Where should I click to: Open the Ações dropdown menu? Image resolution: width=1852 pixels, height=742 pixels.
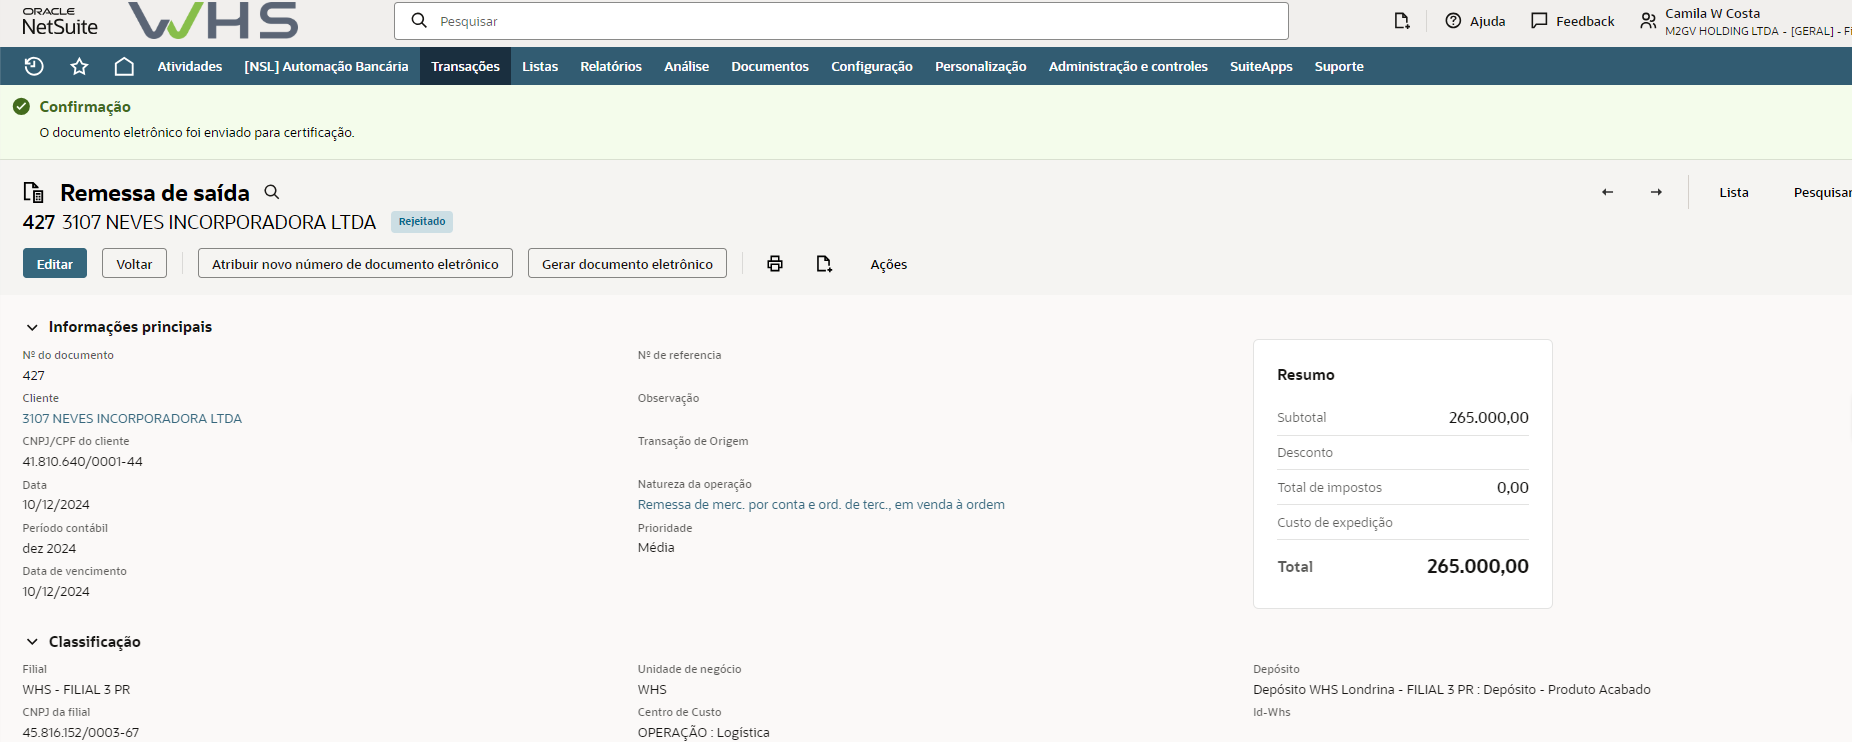point(888,264)
